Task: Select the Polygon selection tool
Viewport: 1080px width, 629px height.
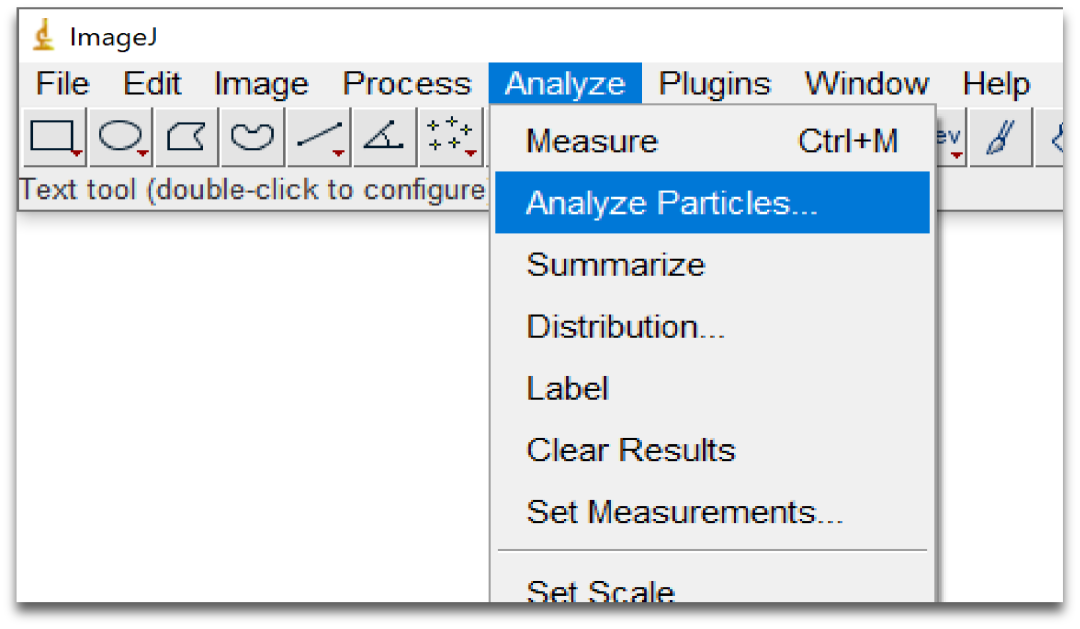Action: (x=187, y=138)
